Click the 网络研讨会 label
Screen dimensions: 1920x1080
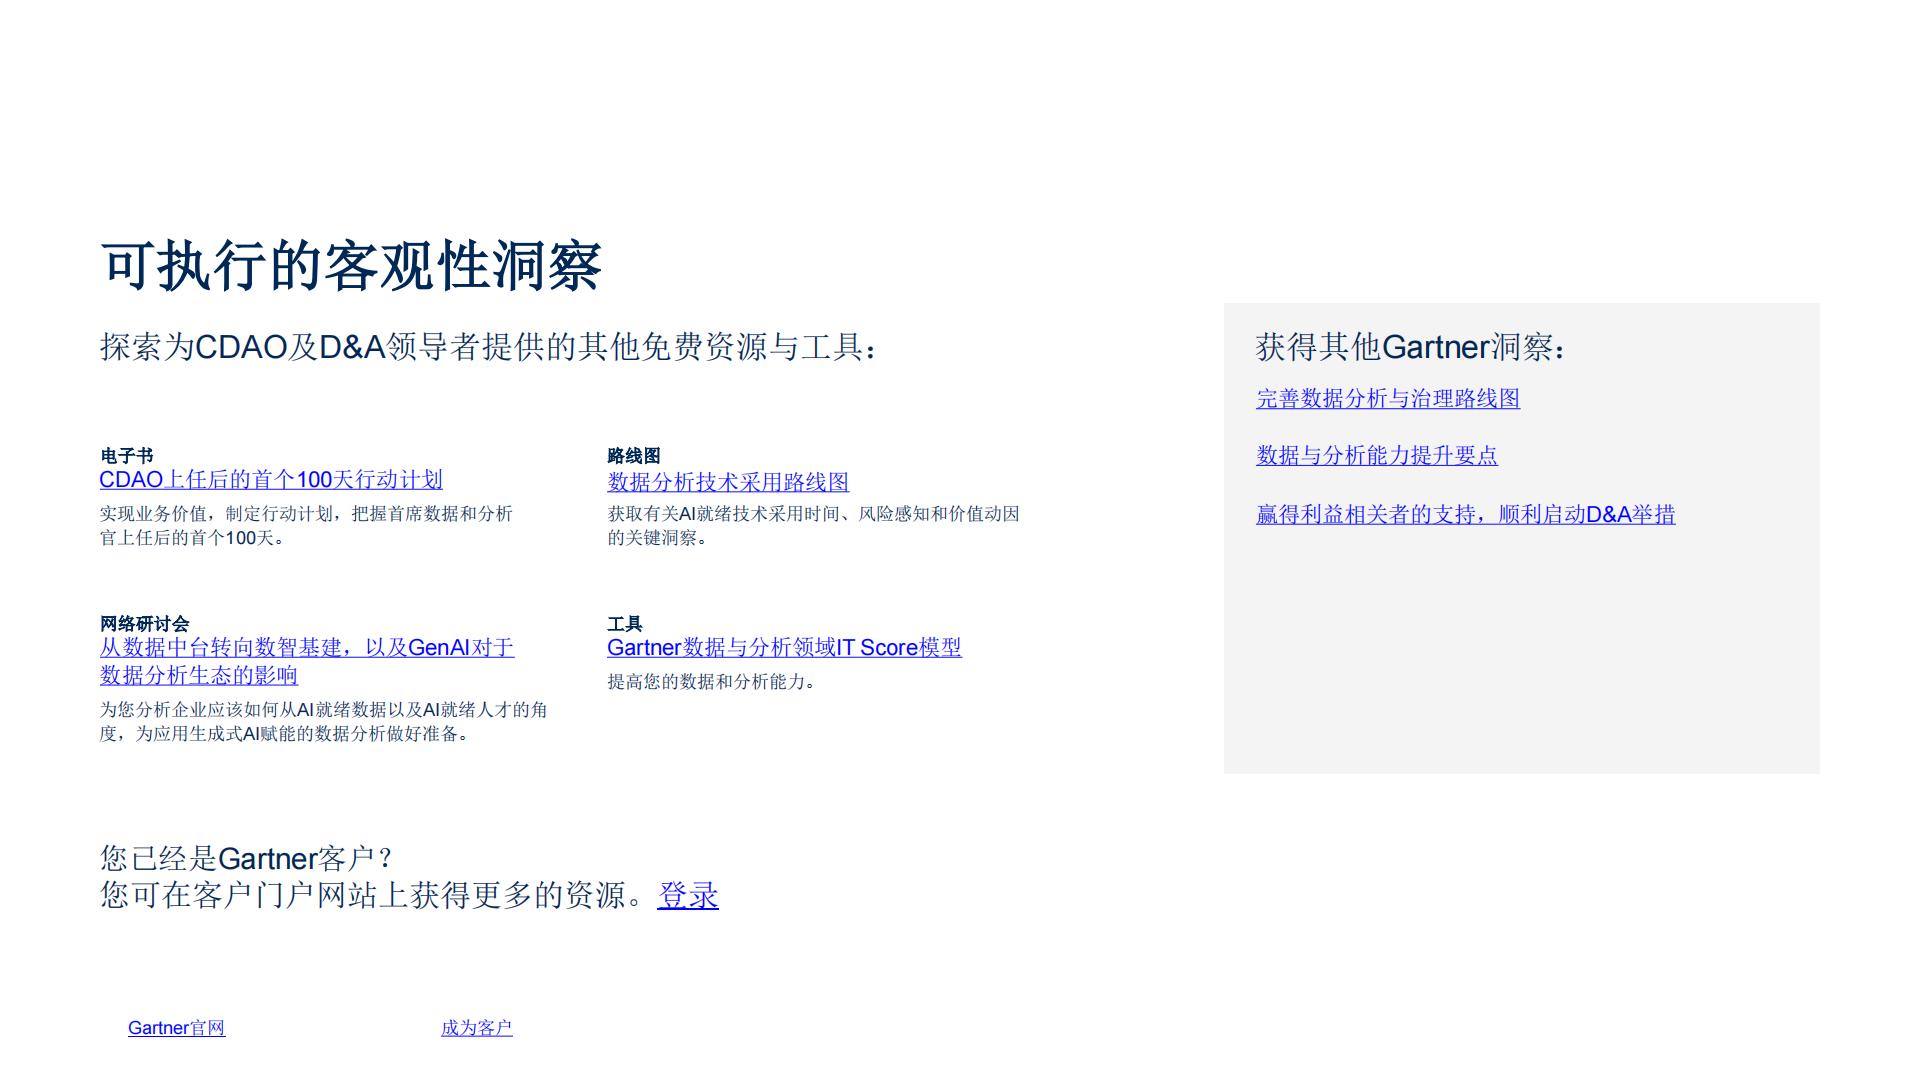tap(145, 624)
